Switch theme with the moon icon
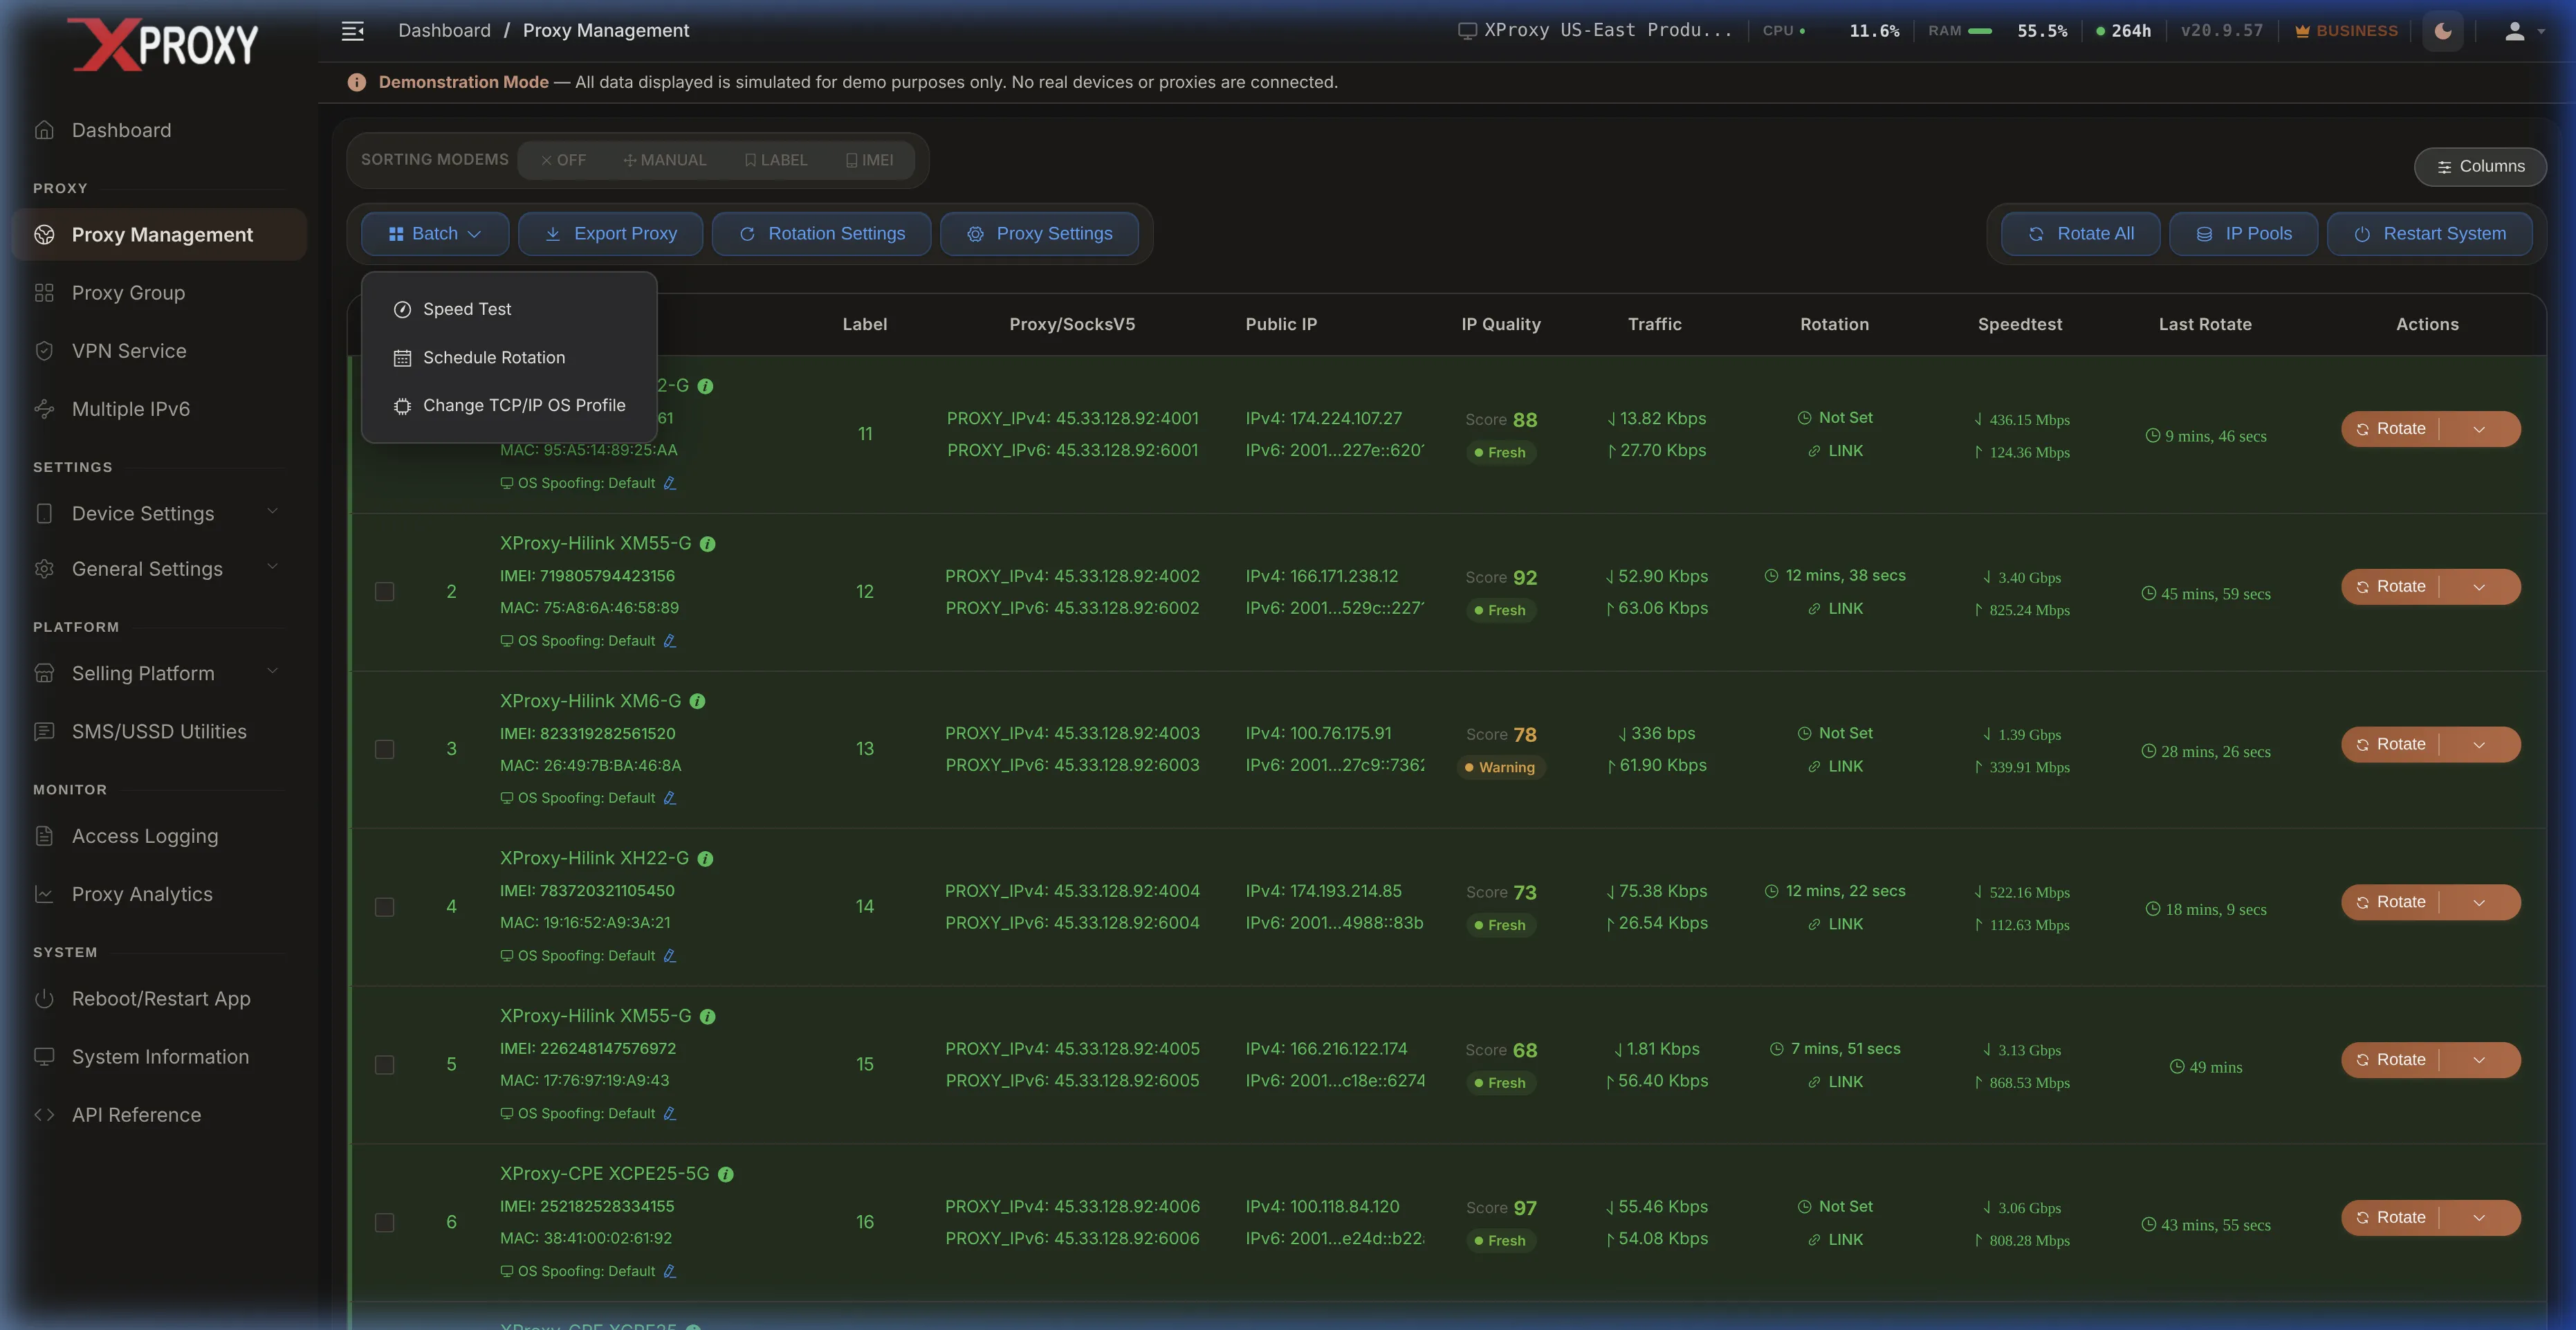This screenshot has height=1330, width=2576. tap(2443, 31)
